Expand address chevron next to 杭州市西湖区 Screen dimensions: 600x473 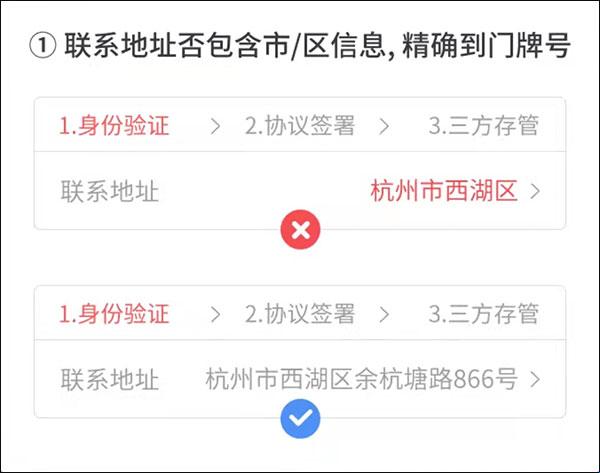point(535,191)
